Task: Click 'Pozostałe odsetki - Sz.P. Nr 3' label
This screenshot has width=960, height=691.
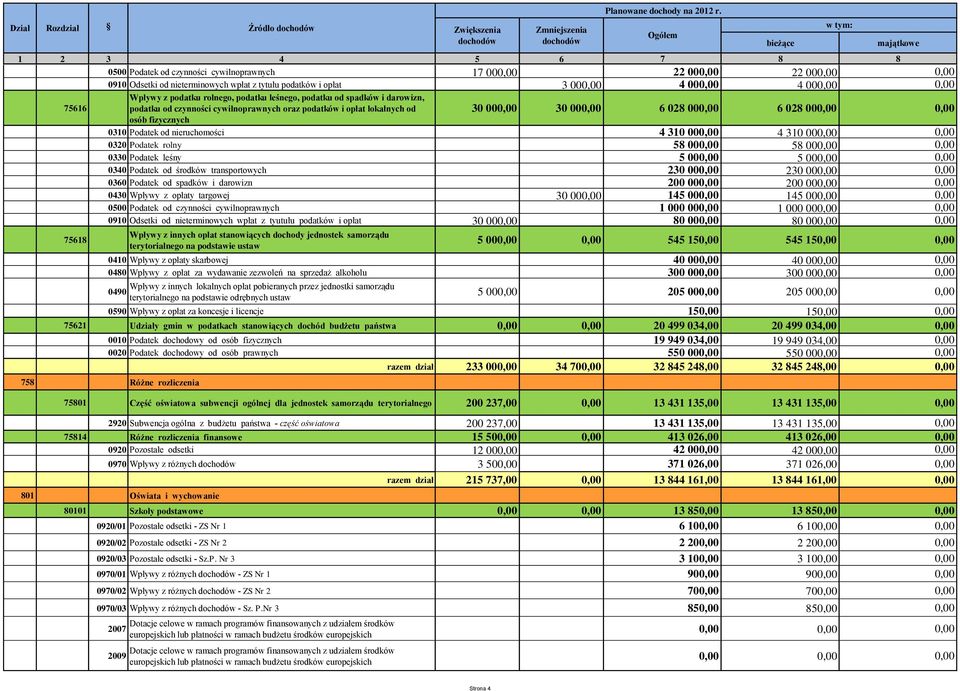Action: coord(182,559)
